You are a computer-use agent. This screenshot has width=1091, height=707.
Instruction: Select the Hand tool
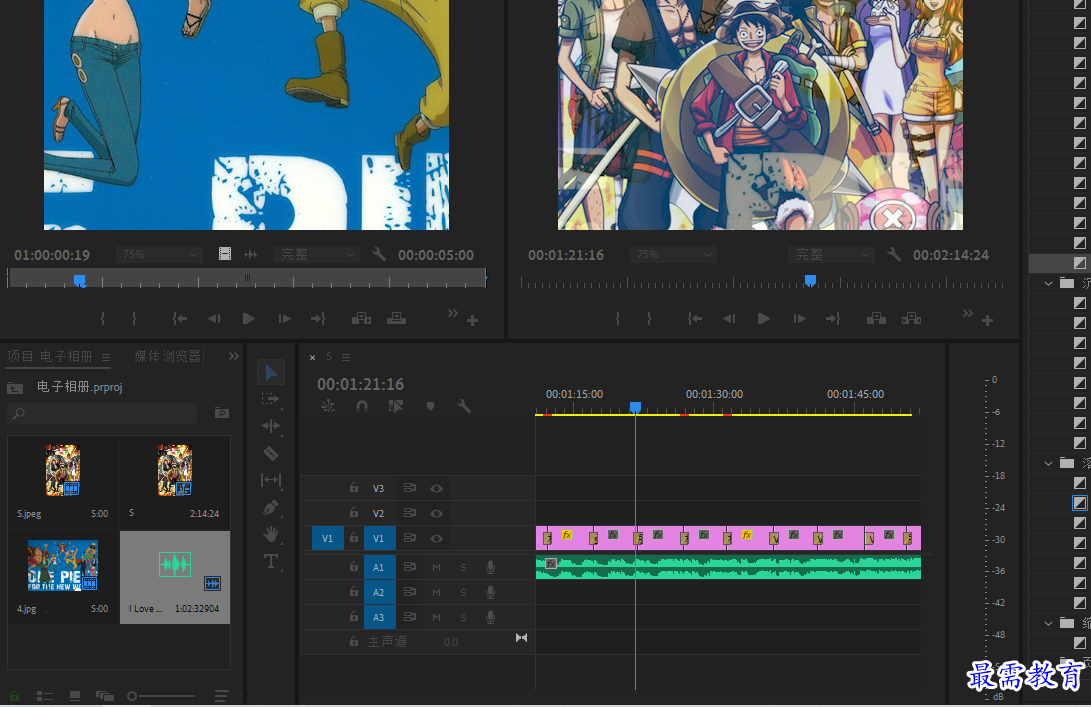pyautogui.click(x=271, y=534)
